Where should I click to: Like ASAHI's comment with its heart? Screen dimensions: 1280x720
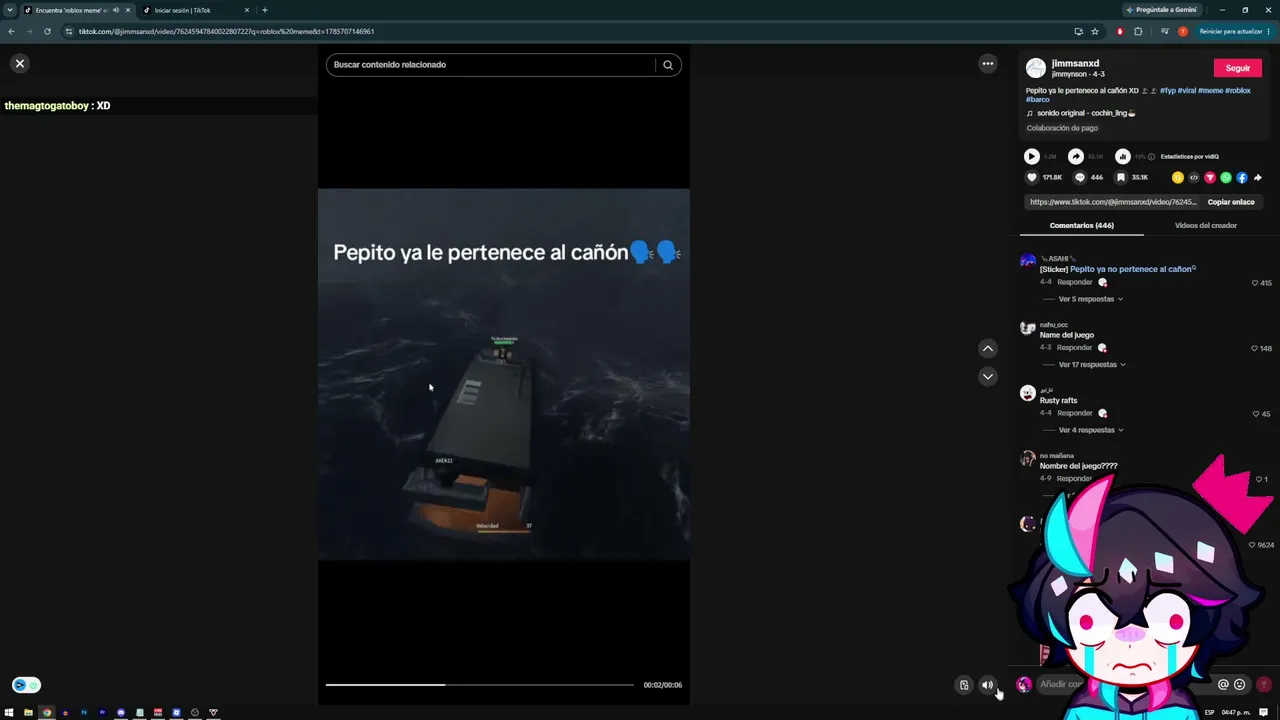(x=1255, y=283)
